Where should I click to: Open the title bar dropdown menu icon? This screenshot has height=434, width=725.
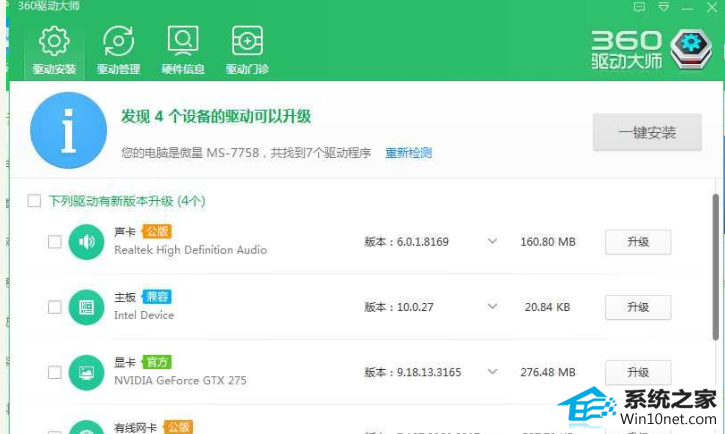click(x=664, y=7)
